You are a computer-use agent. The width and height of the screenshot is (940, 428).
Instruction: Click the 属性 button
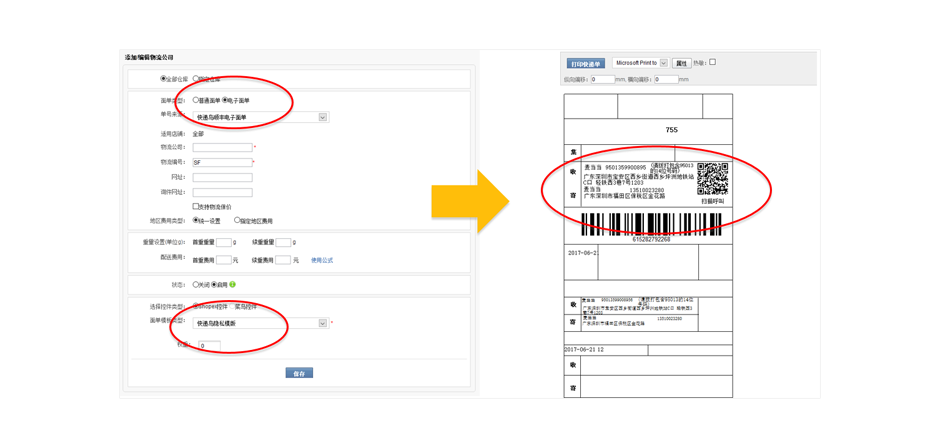[681, 63]
